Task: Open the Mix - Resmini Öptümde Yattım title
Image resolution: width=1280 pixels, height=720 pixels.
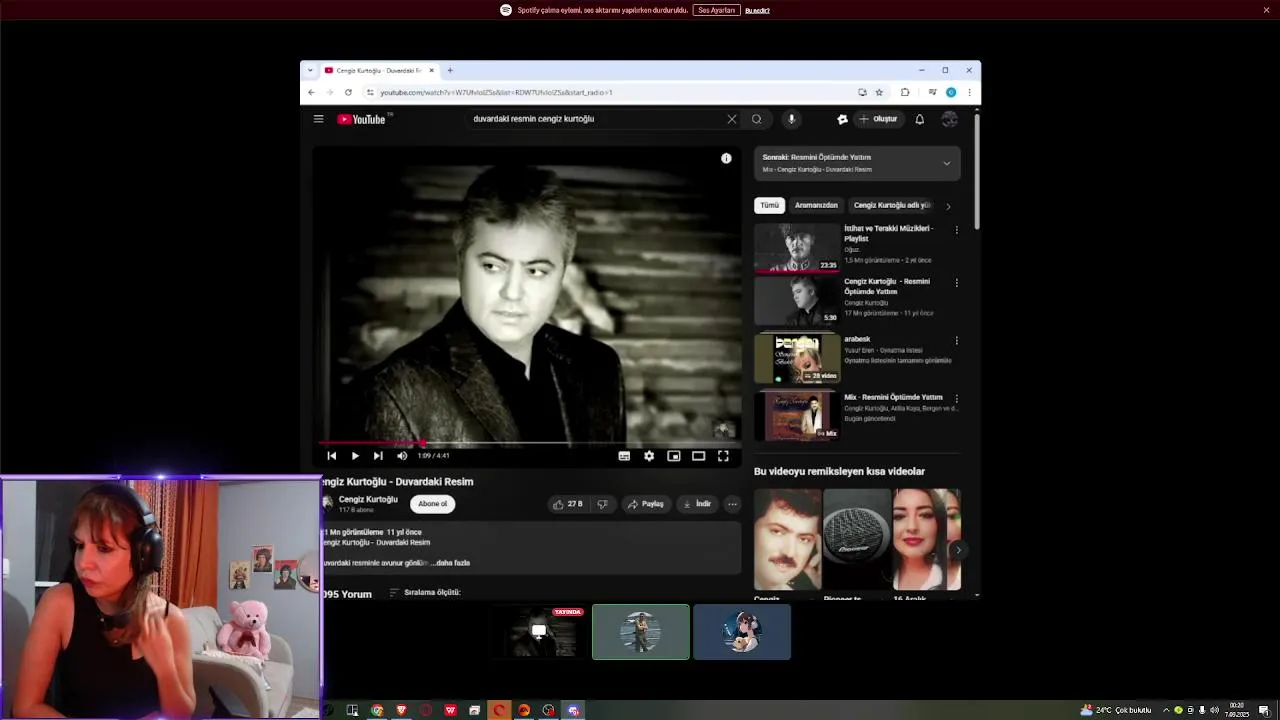Action: pos(893,397)
